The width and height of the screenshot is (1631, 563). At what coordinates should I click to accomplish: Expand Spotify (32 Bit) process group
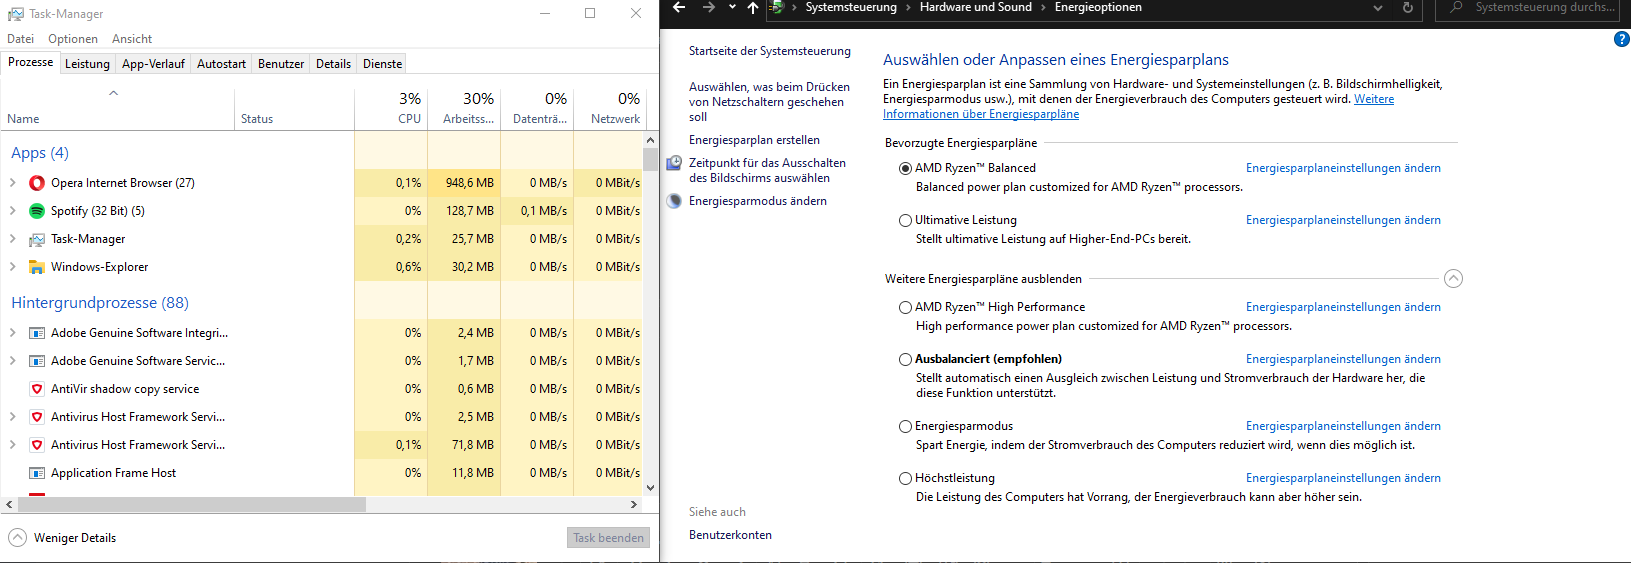12,211
